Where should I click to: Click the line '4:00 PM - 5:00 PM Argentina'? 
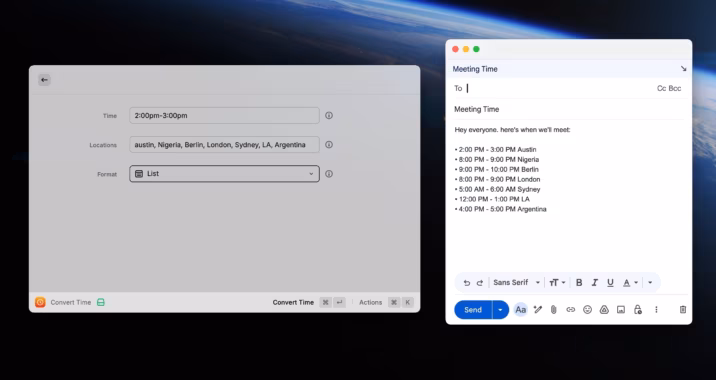pyautogui.click(x=500, y=209)
